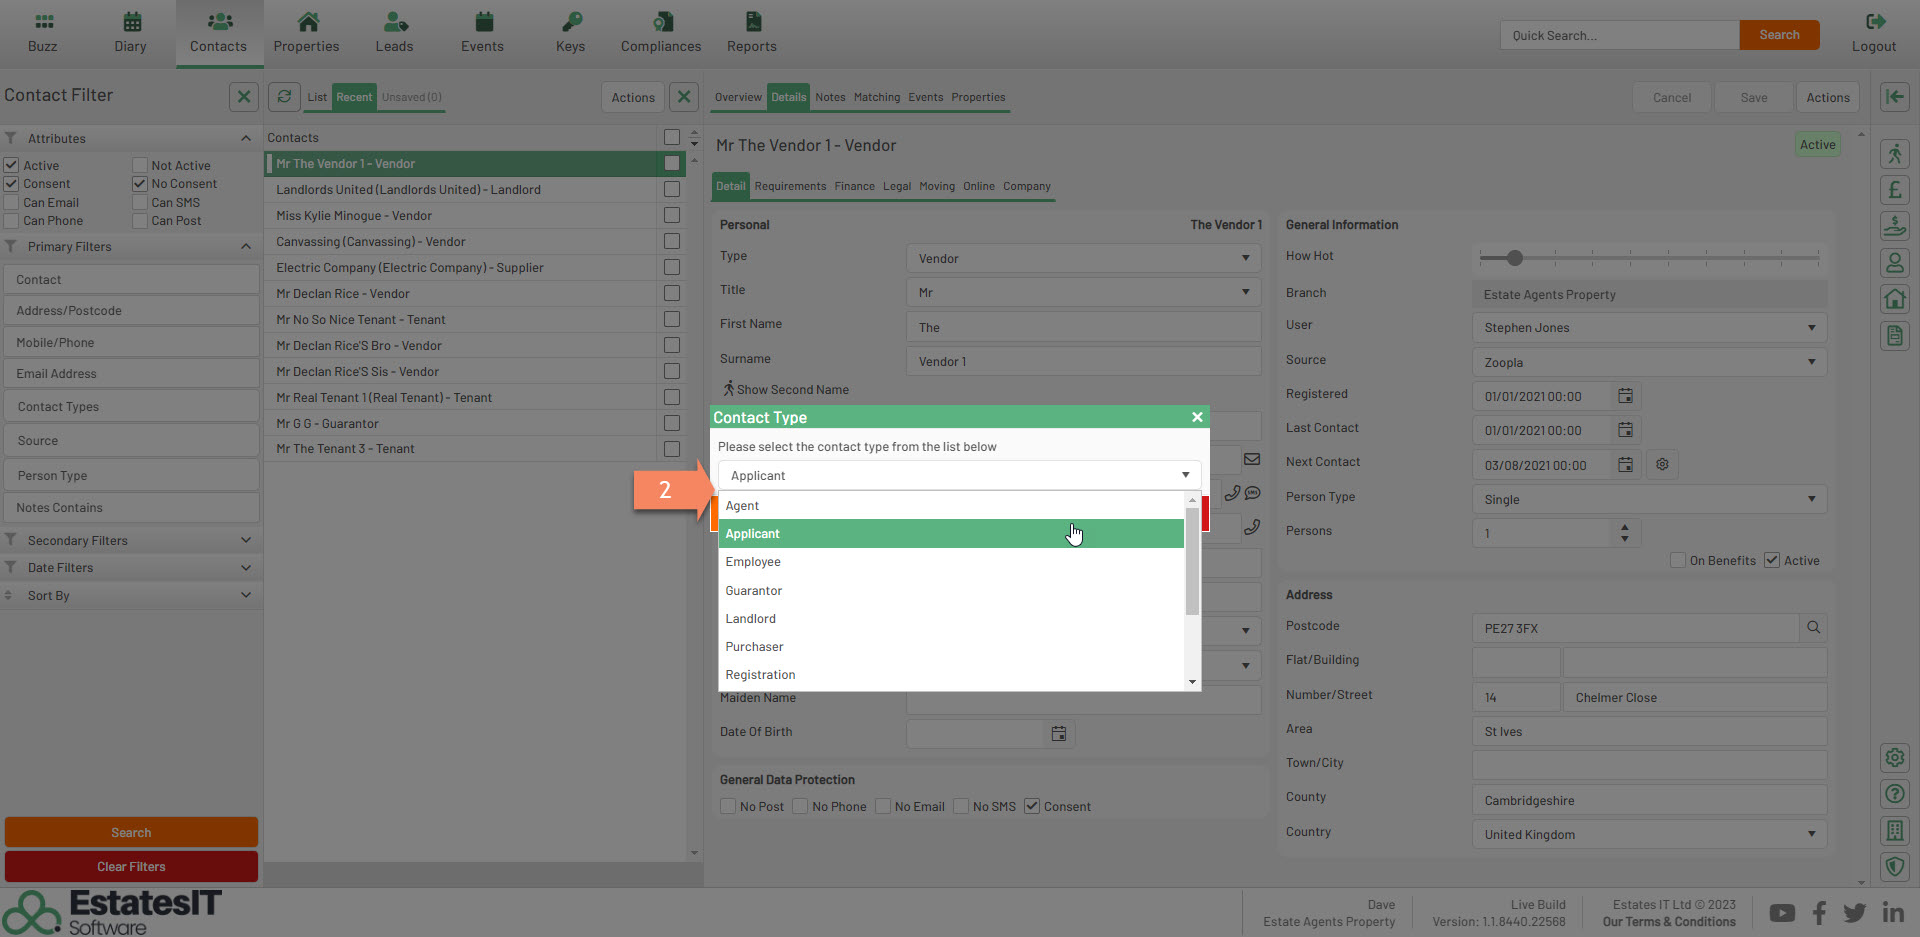Click the refresh contacts list icon
1920x937 pixels.
pos(284,97)
